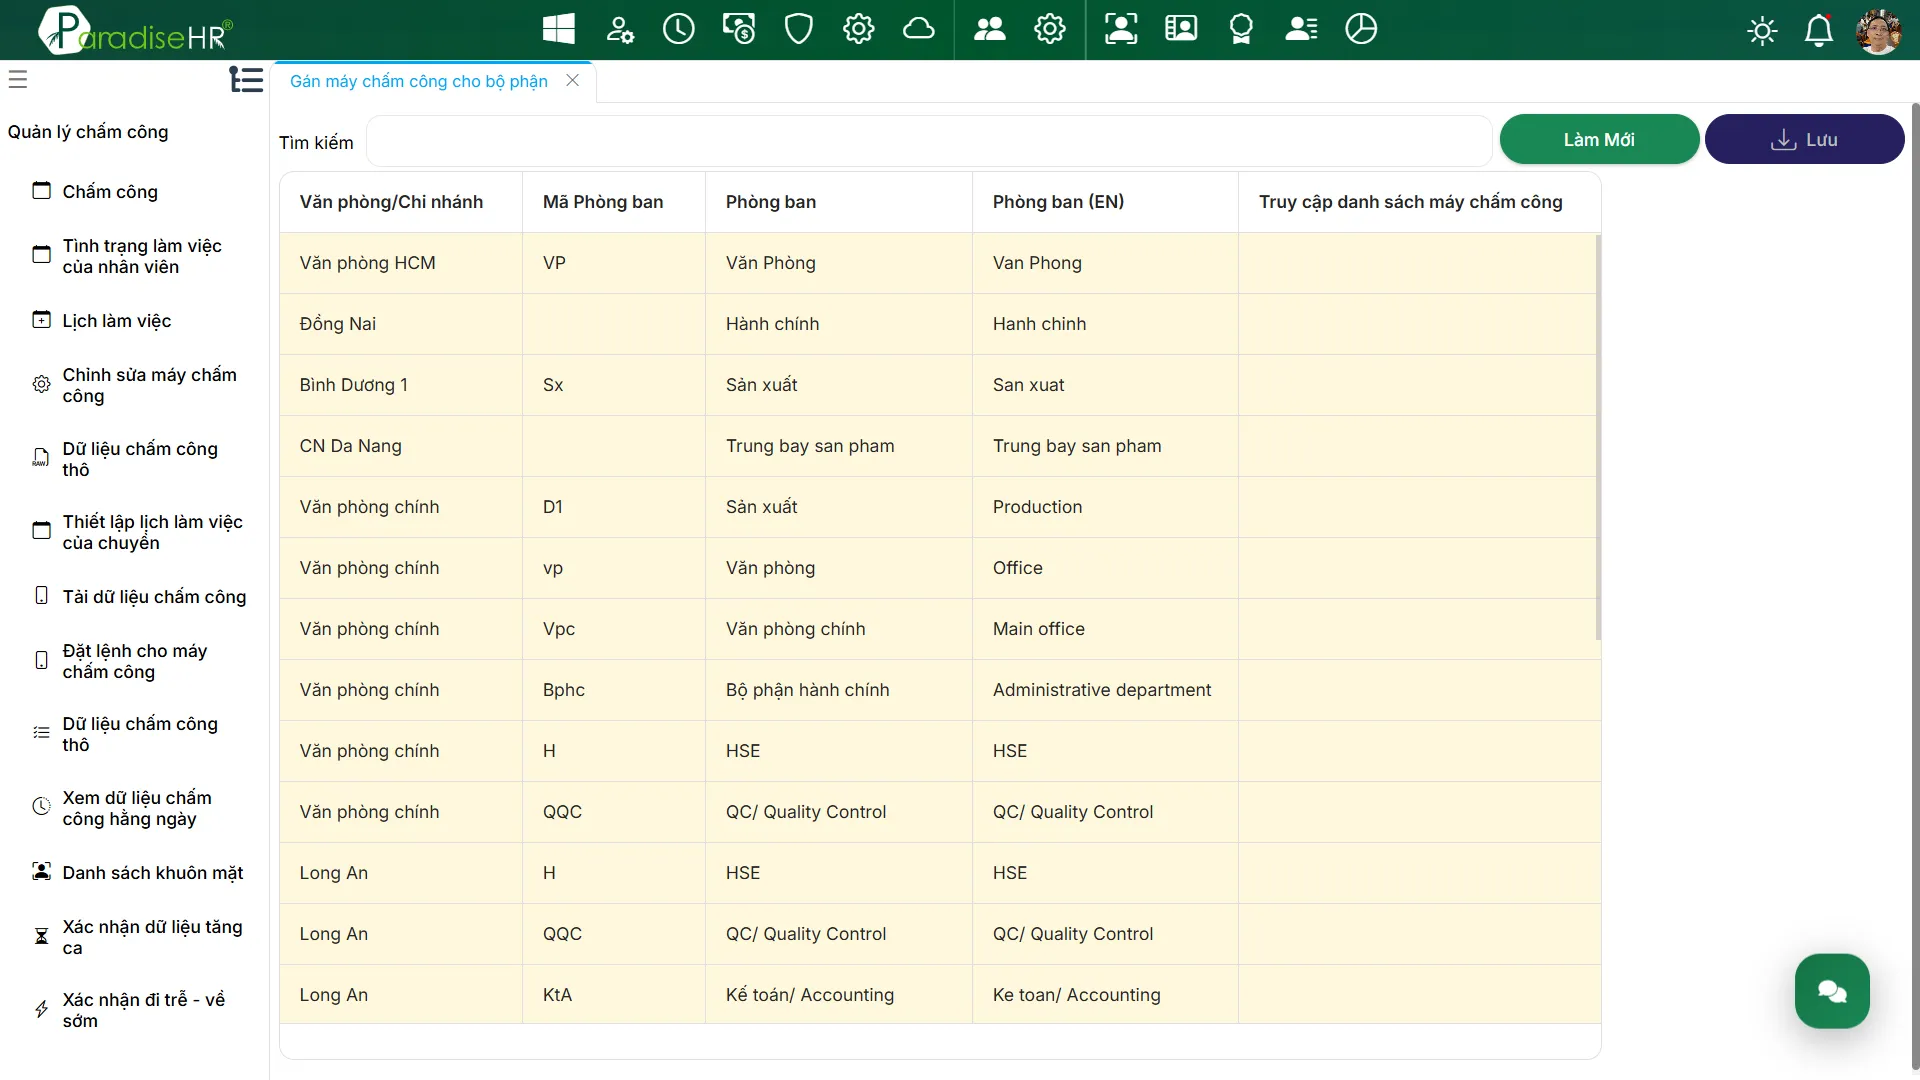Open the ID card icon in top bar
Viewport: 1920px width, 1080px height.
pyautogui.click(x=1181, y=29)
